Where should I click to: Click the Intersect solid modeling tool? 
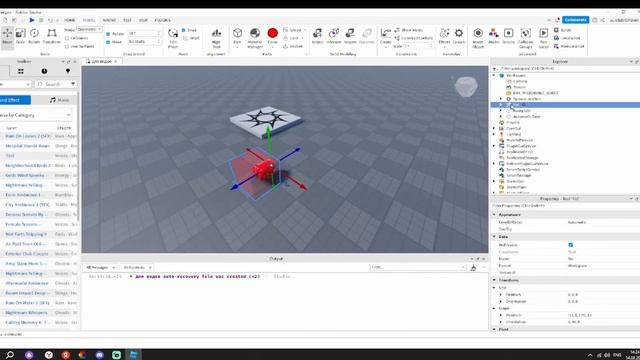(333, 36)
